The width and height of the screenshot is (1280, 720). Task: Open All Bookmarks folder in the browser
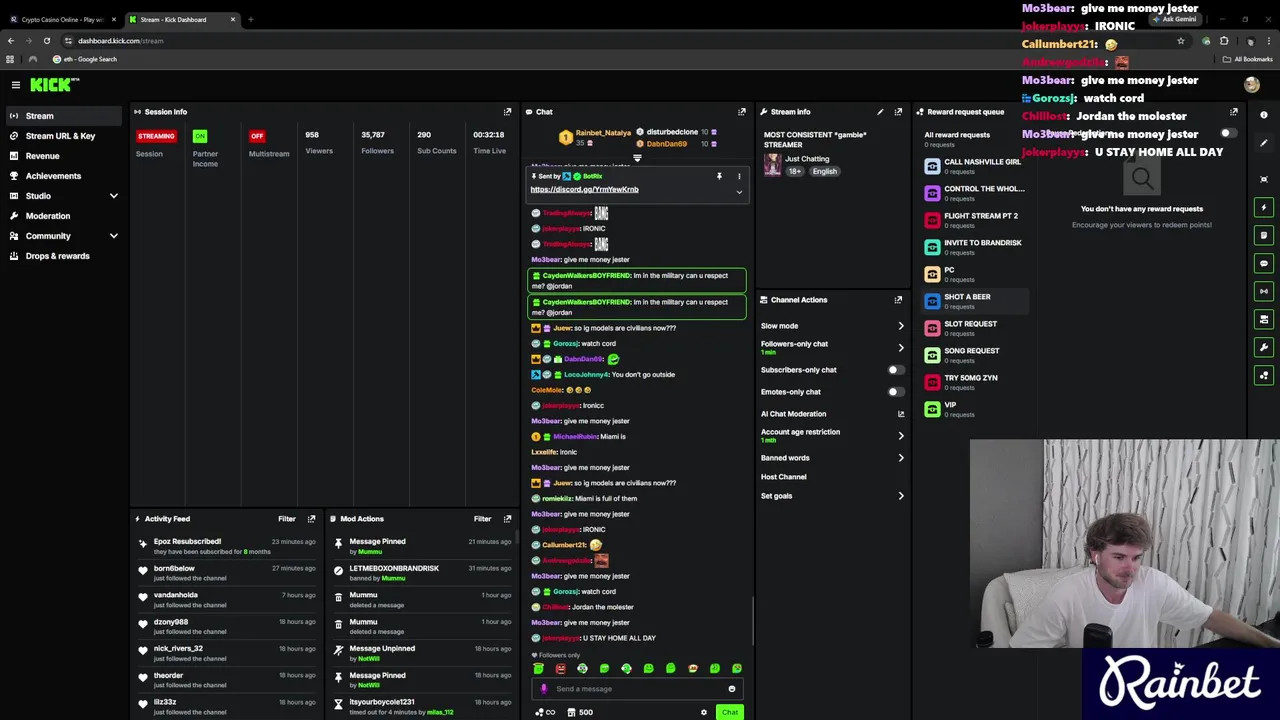tap(1247, 59)
